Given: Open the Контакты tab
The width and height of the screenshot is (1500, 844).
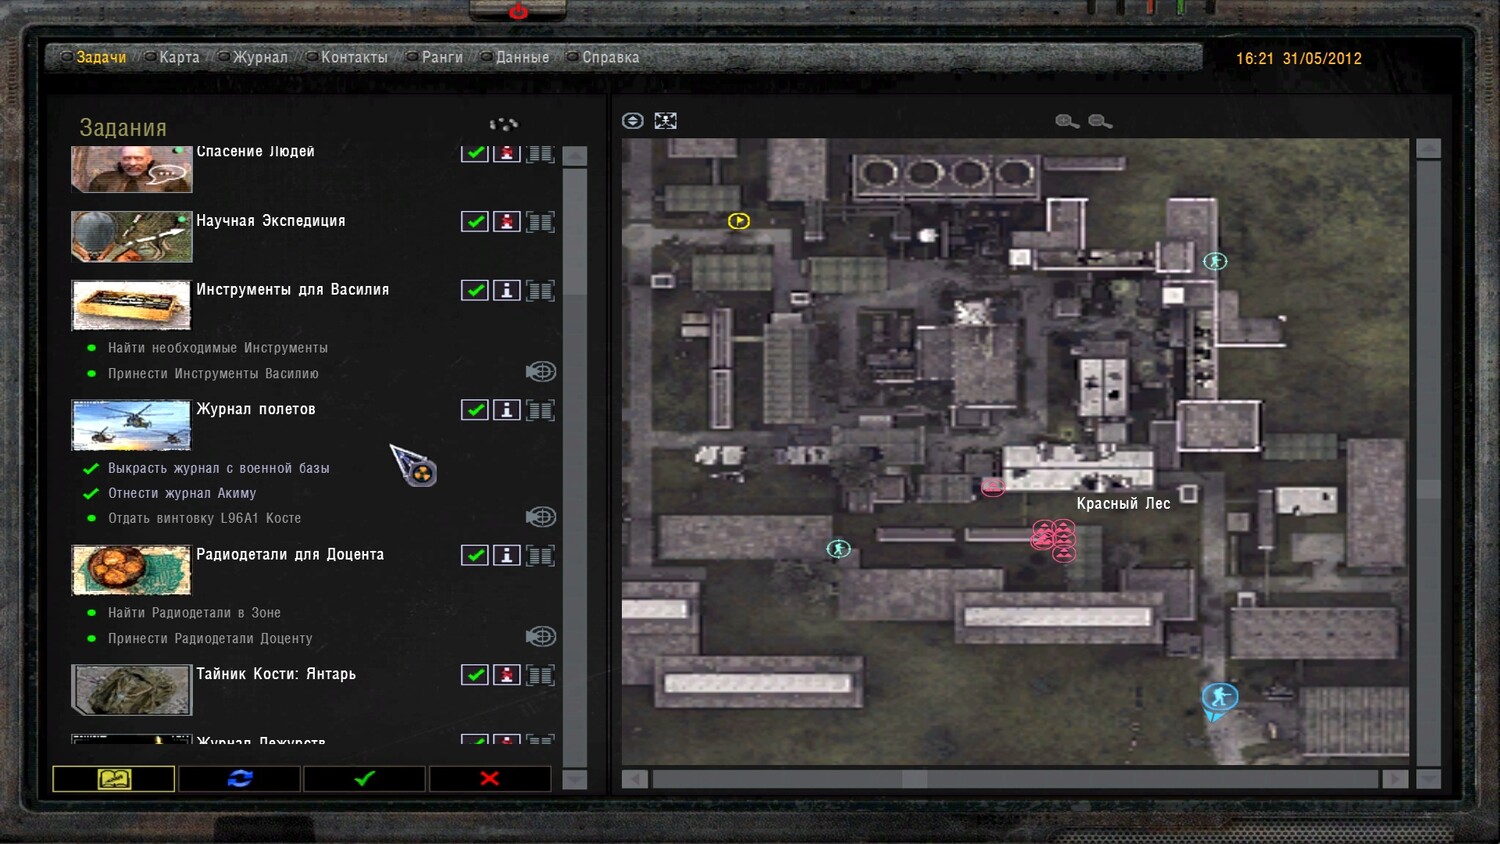Looking at the screenshot, I should point(354,57).
